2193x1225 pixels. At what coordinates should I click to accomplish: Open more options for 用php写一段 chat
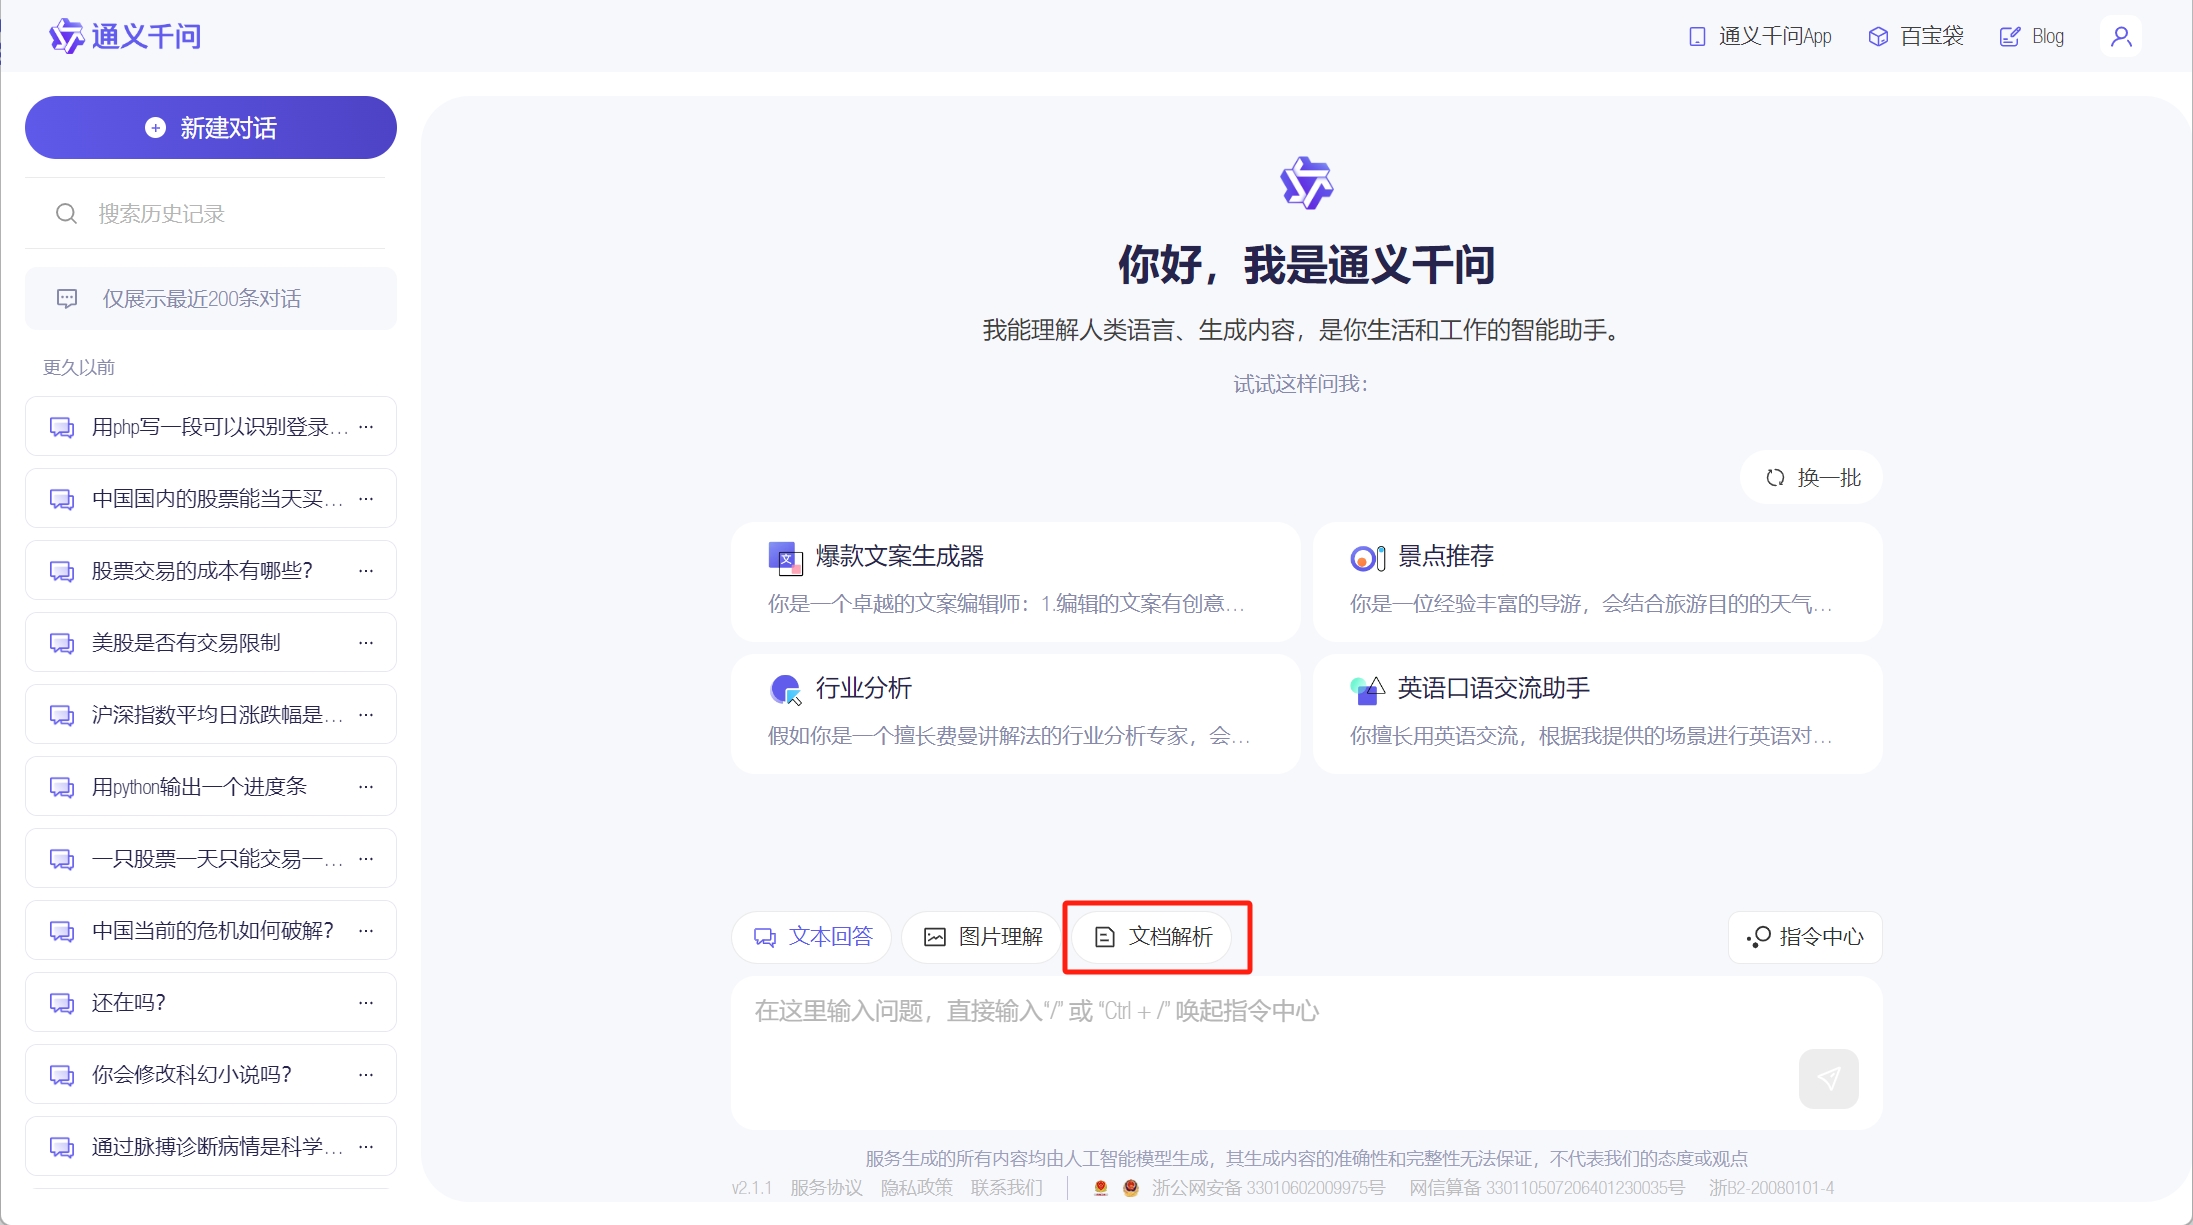[366, 427]
